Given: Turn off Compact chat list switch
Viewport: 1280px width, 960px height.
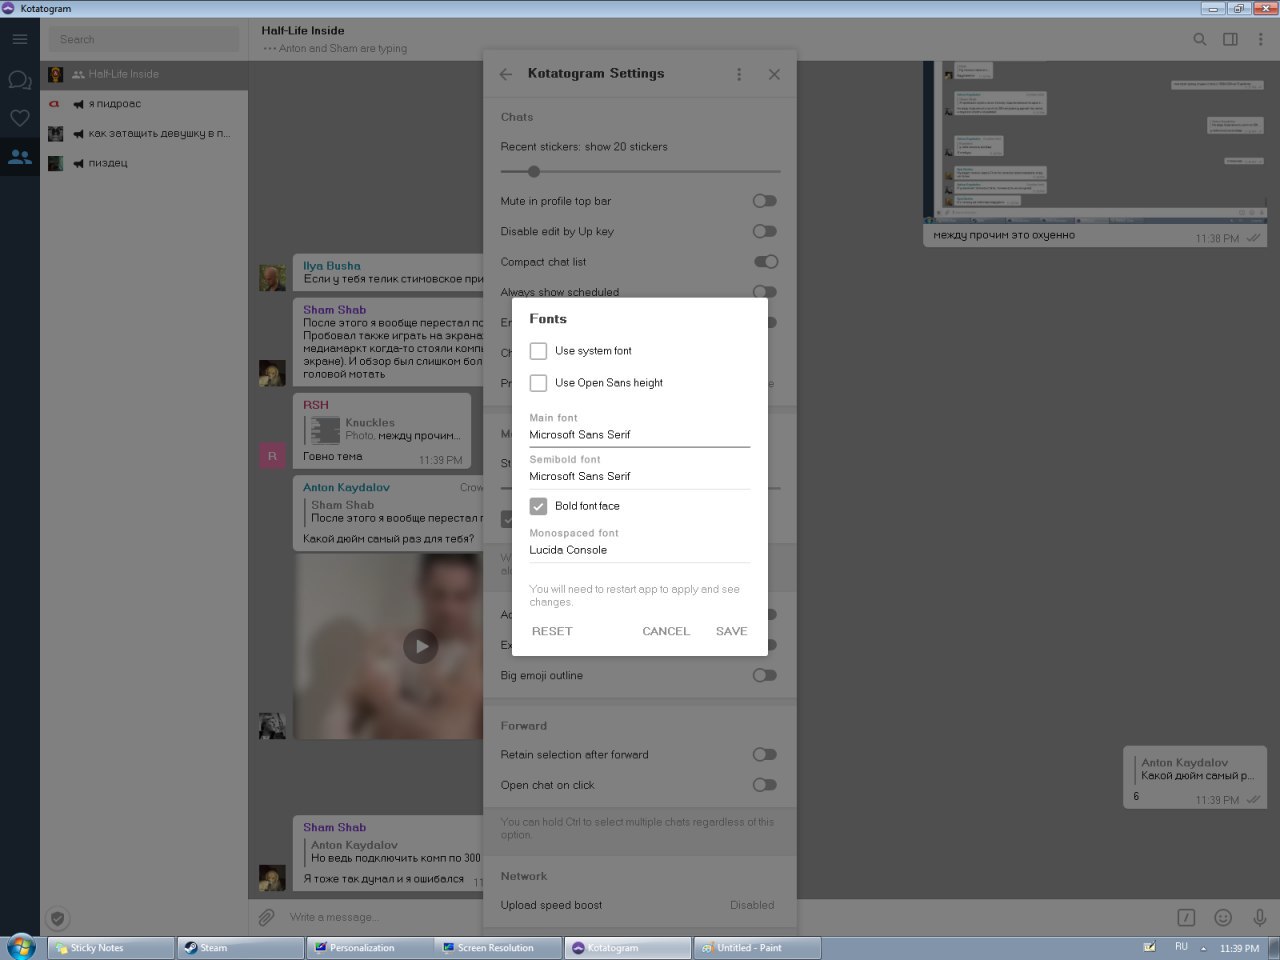Looking at the screenshot, I should click(765, 262).
